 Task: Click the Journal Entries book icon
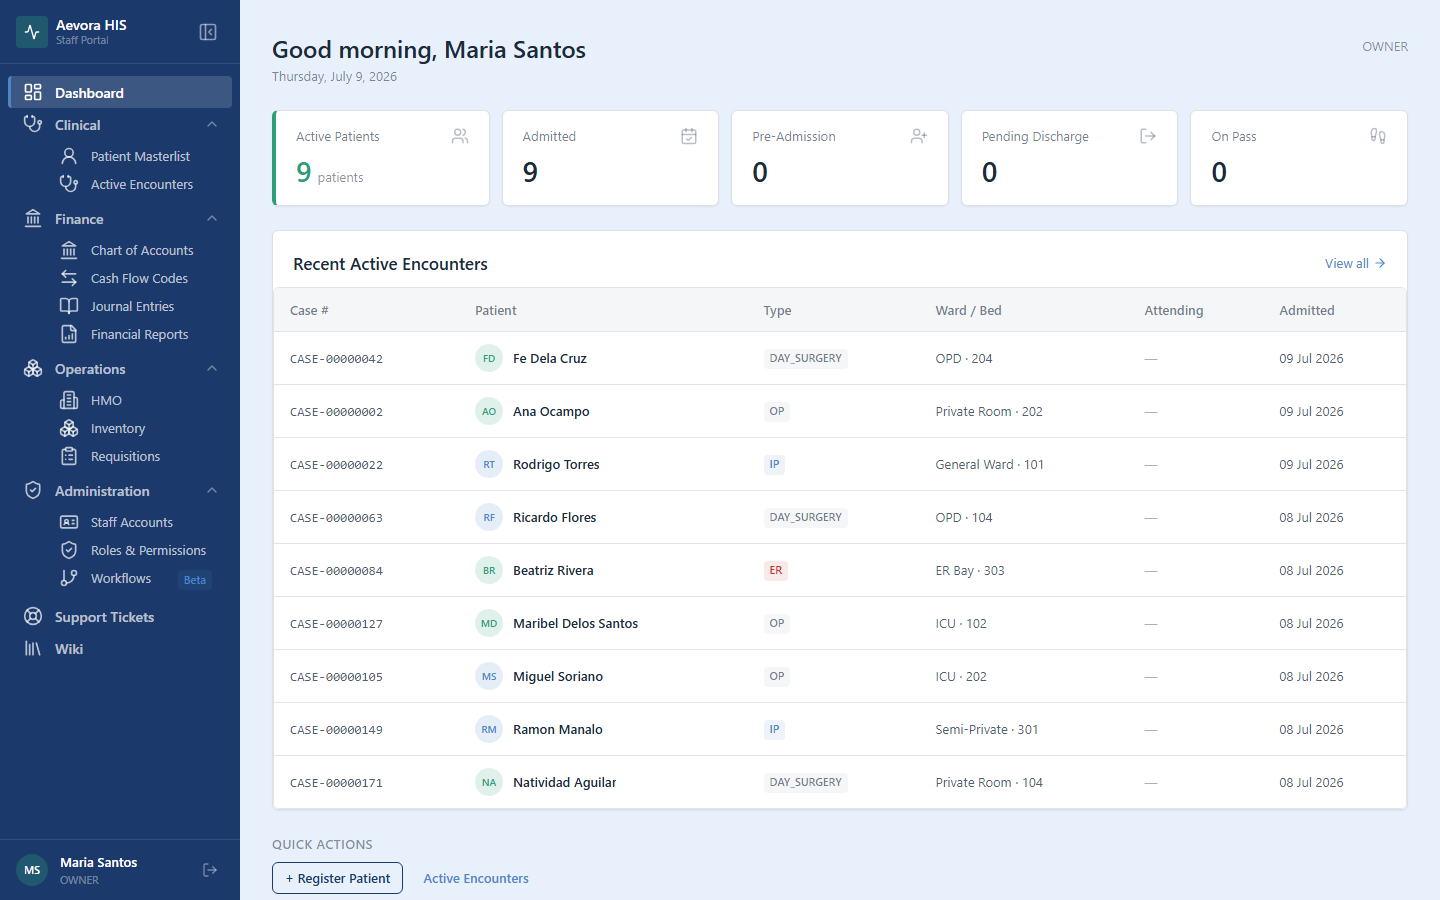tap(69, 306)
